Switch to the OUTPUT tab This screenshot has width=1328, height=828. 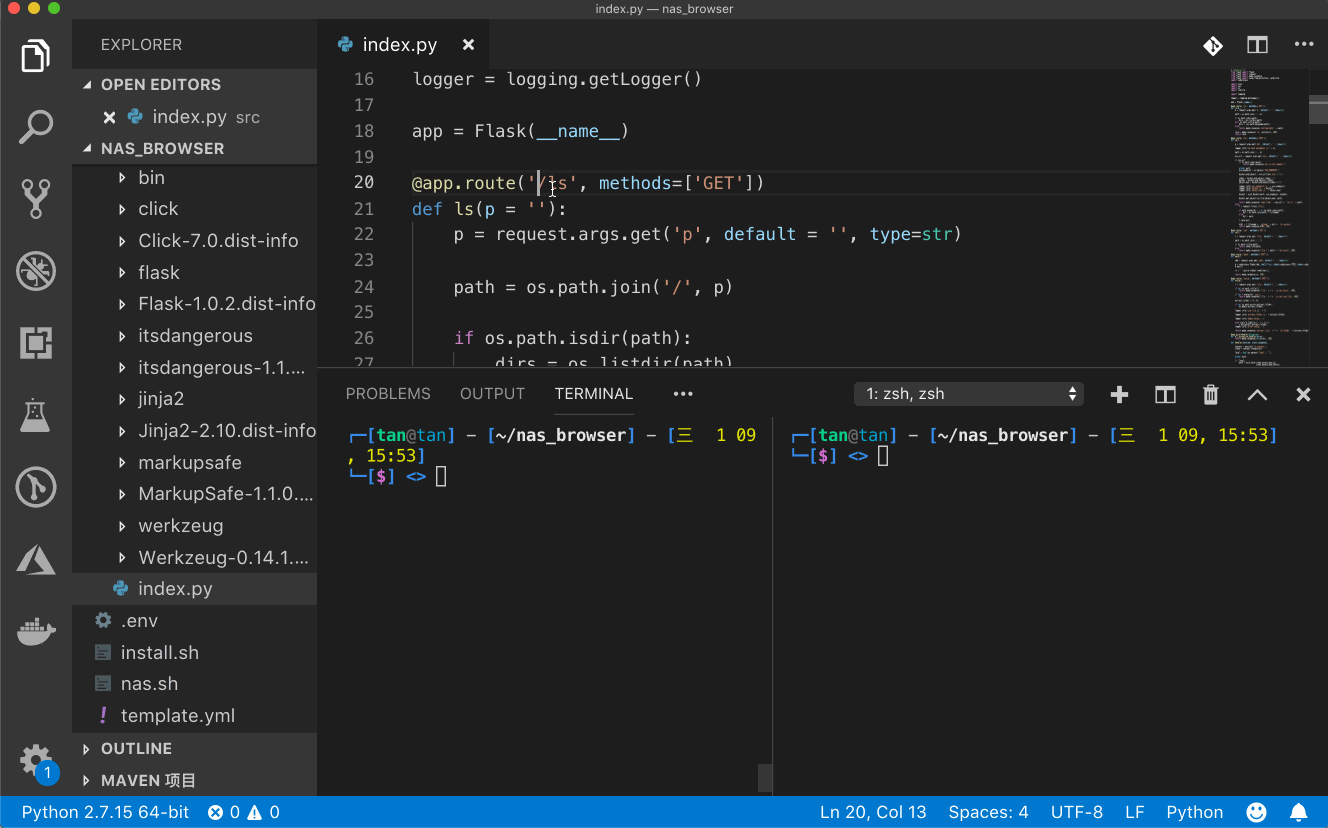492,393
